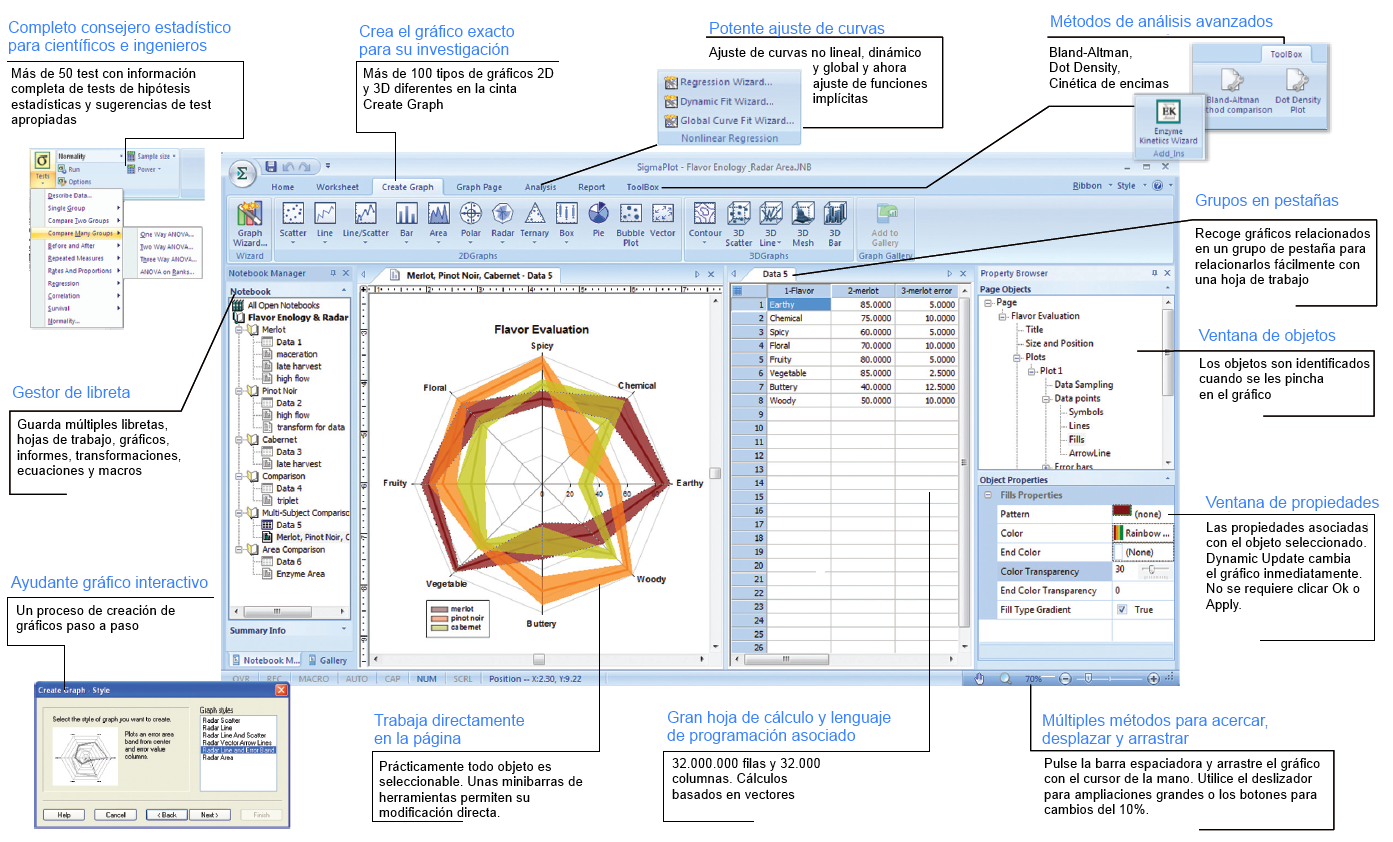
Task: Switch to the Analysis ribbon tab
Action: point(540,187)
